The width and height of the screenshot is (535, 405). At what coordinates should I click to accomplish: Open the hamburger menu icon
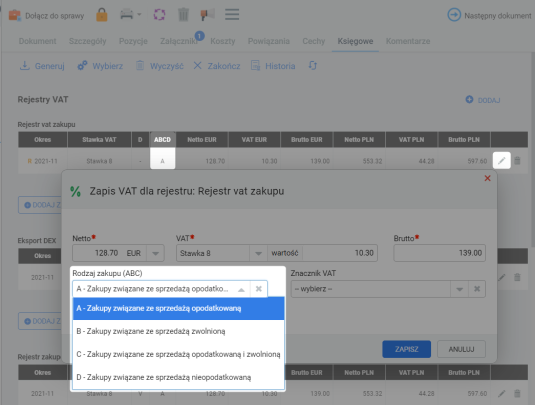click(x=232, y=15)
